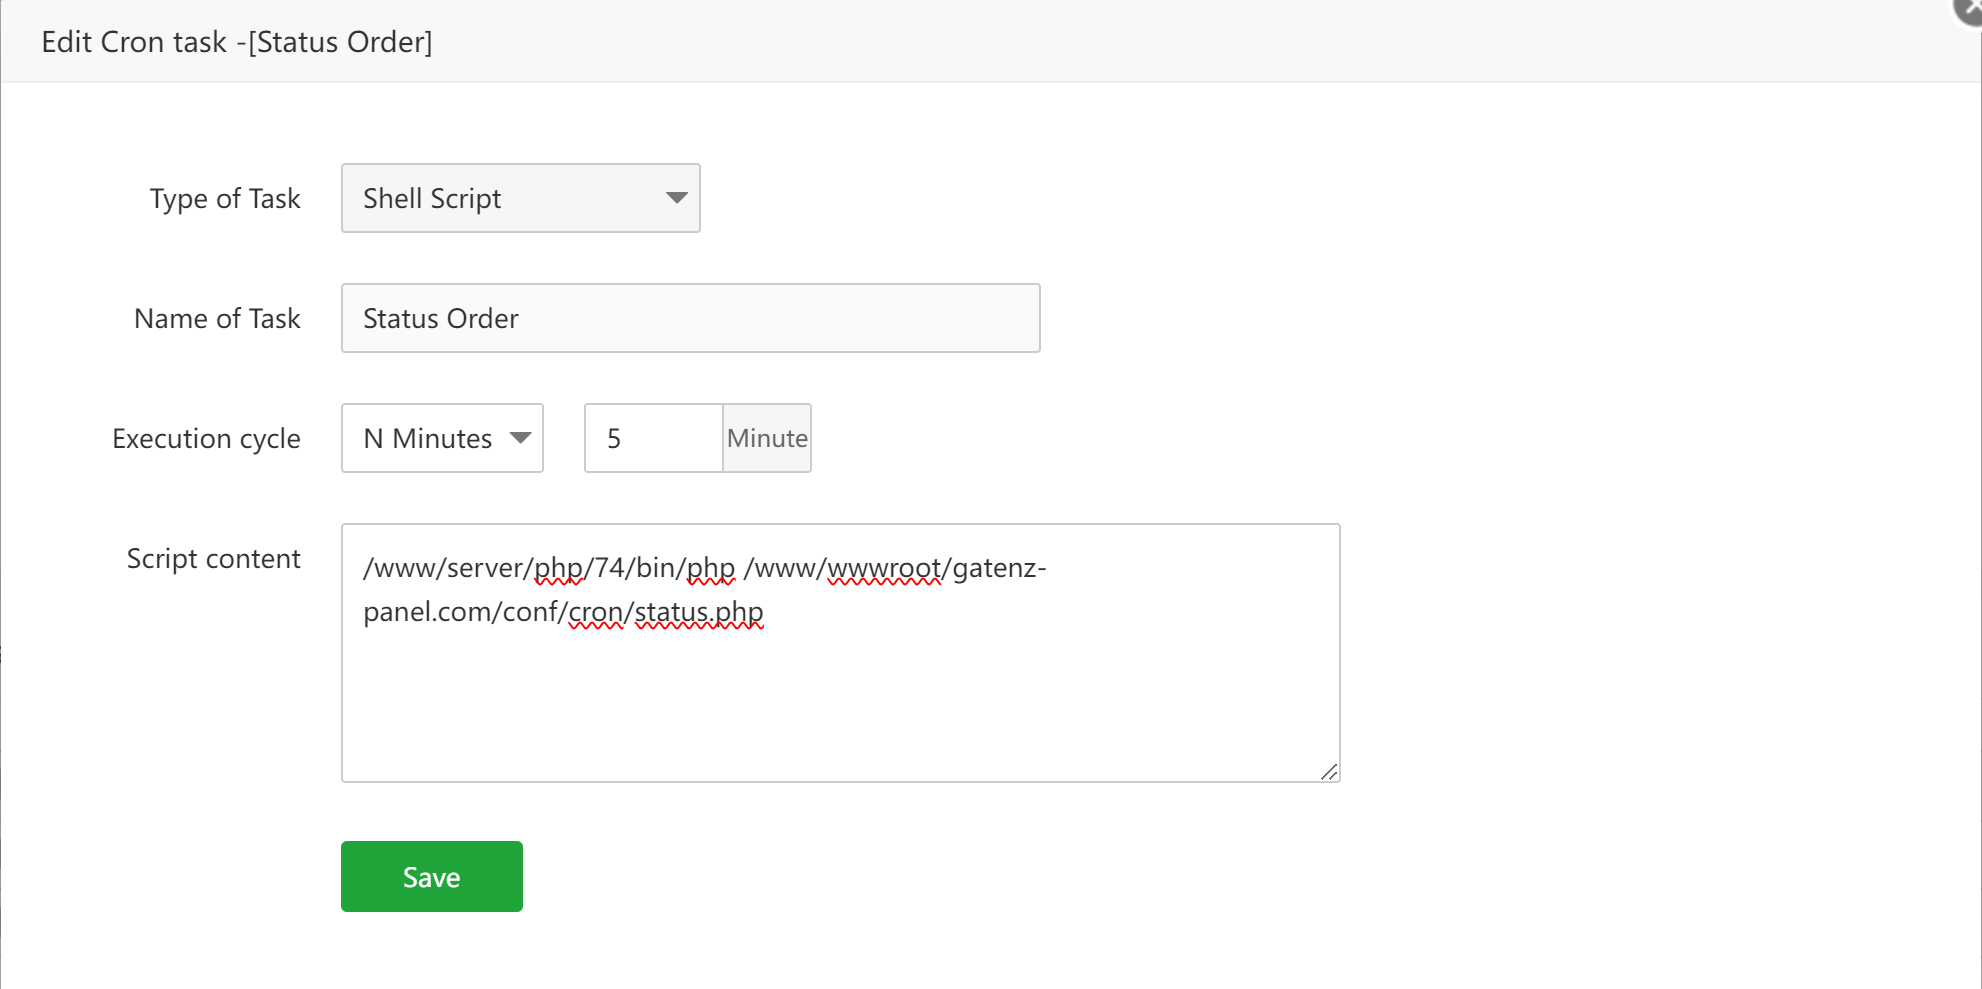Click the N Minutes dropdown arrow
This screenshot has height=989, width=1982.
[x=520, y=438]
